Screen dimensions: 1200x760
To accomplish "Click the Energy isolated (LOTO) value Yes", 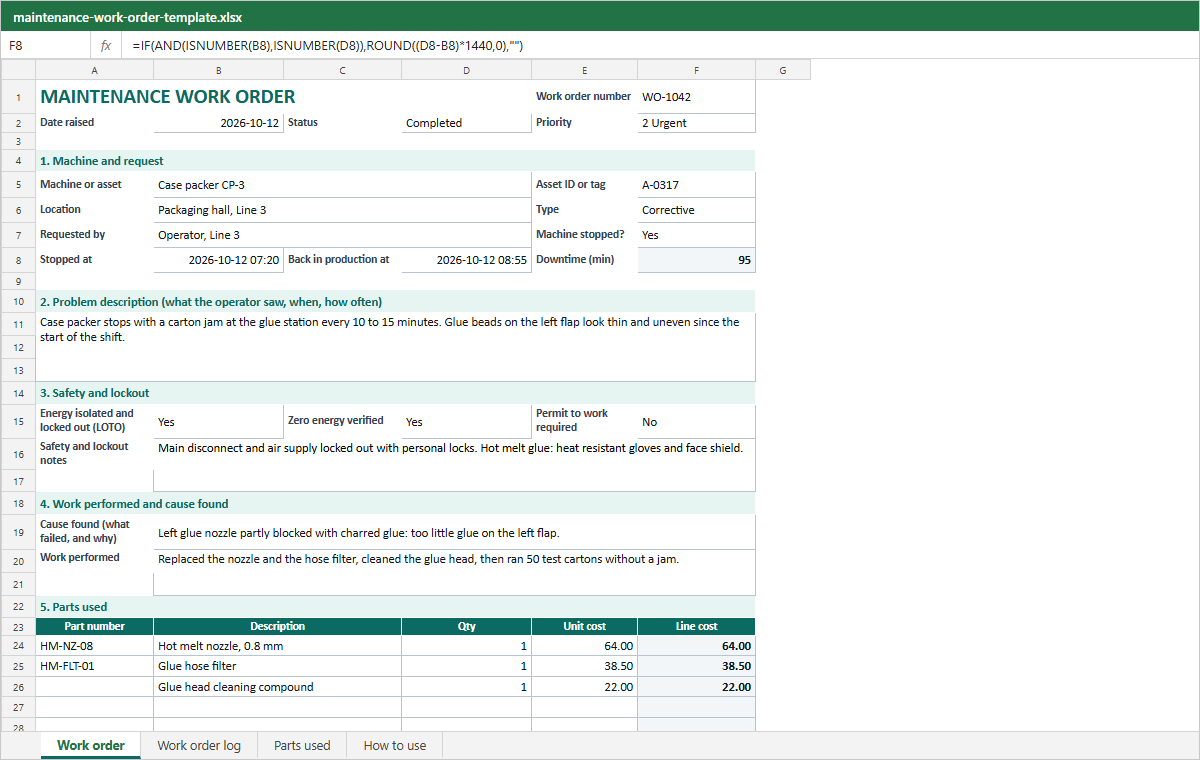I will [219, 422].
